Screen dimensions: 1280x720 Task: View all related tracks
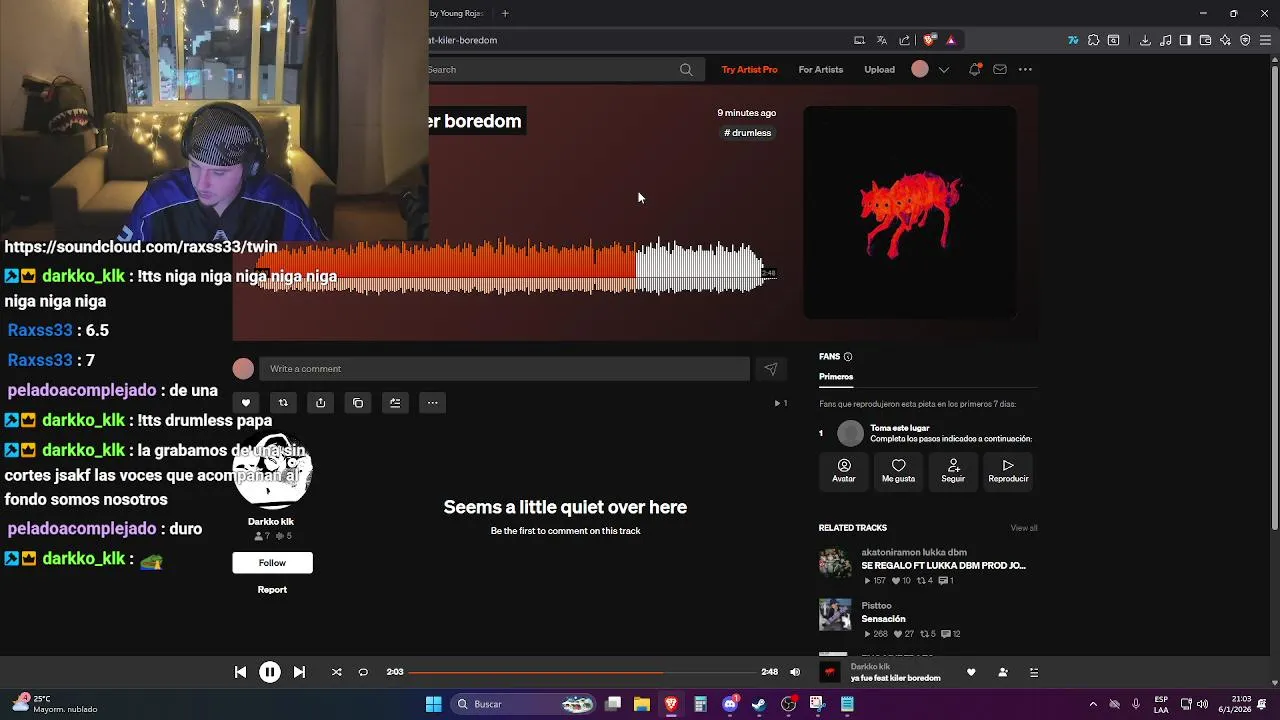point(1024,528)
